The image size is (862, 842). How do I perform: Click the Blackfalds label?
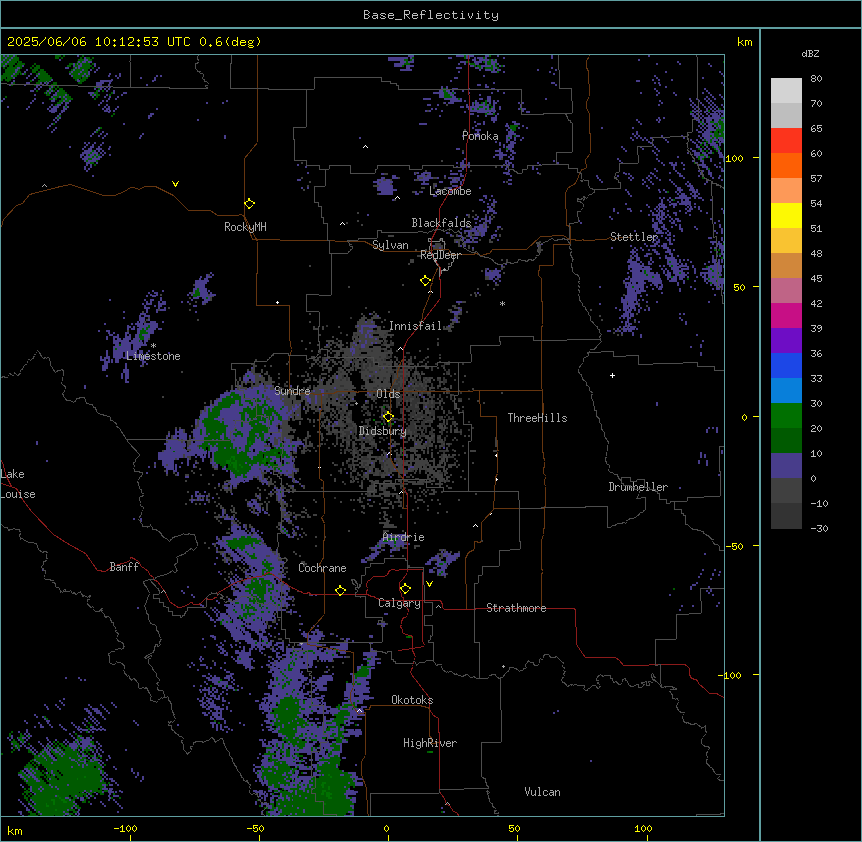[441, 223]
